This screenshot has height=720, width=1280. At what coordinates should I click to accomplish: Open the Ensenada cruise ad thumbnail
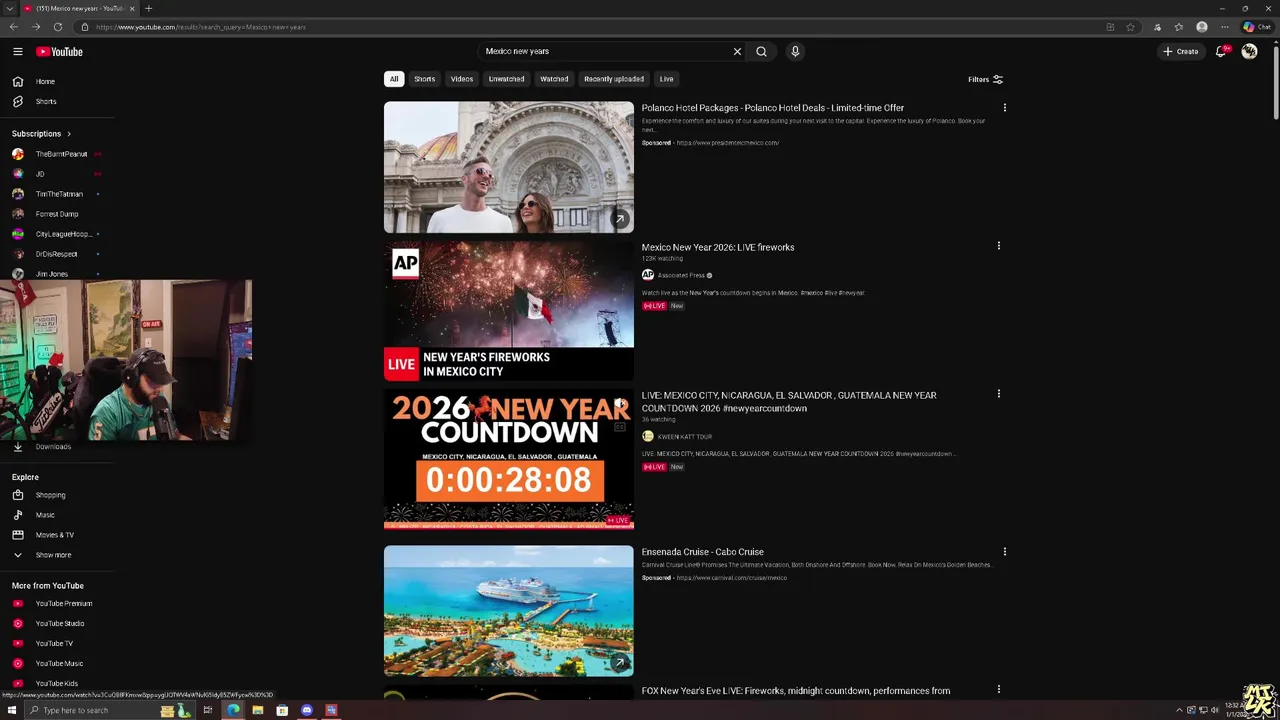click(509, 611)
